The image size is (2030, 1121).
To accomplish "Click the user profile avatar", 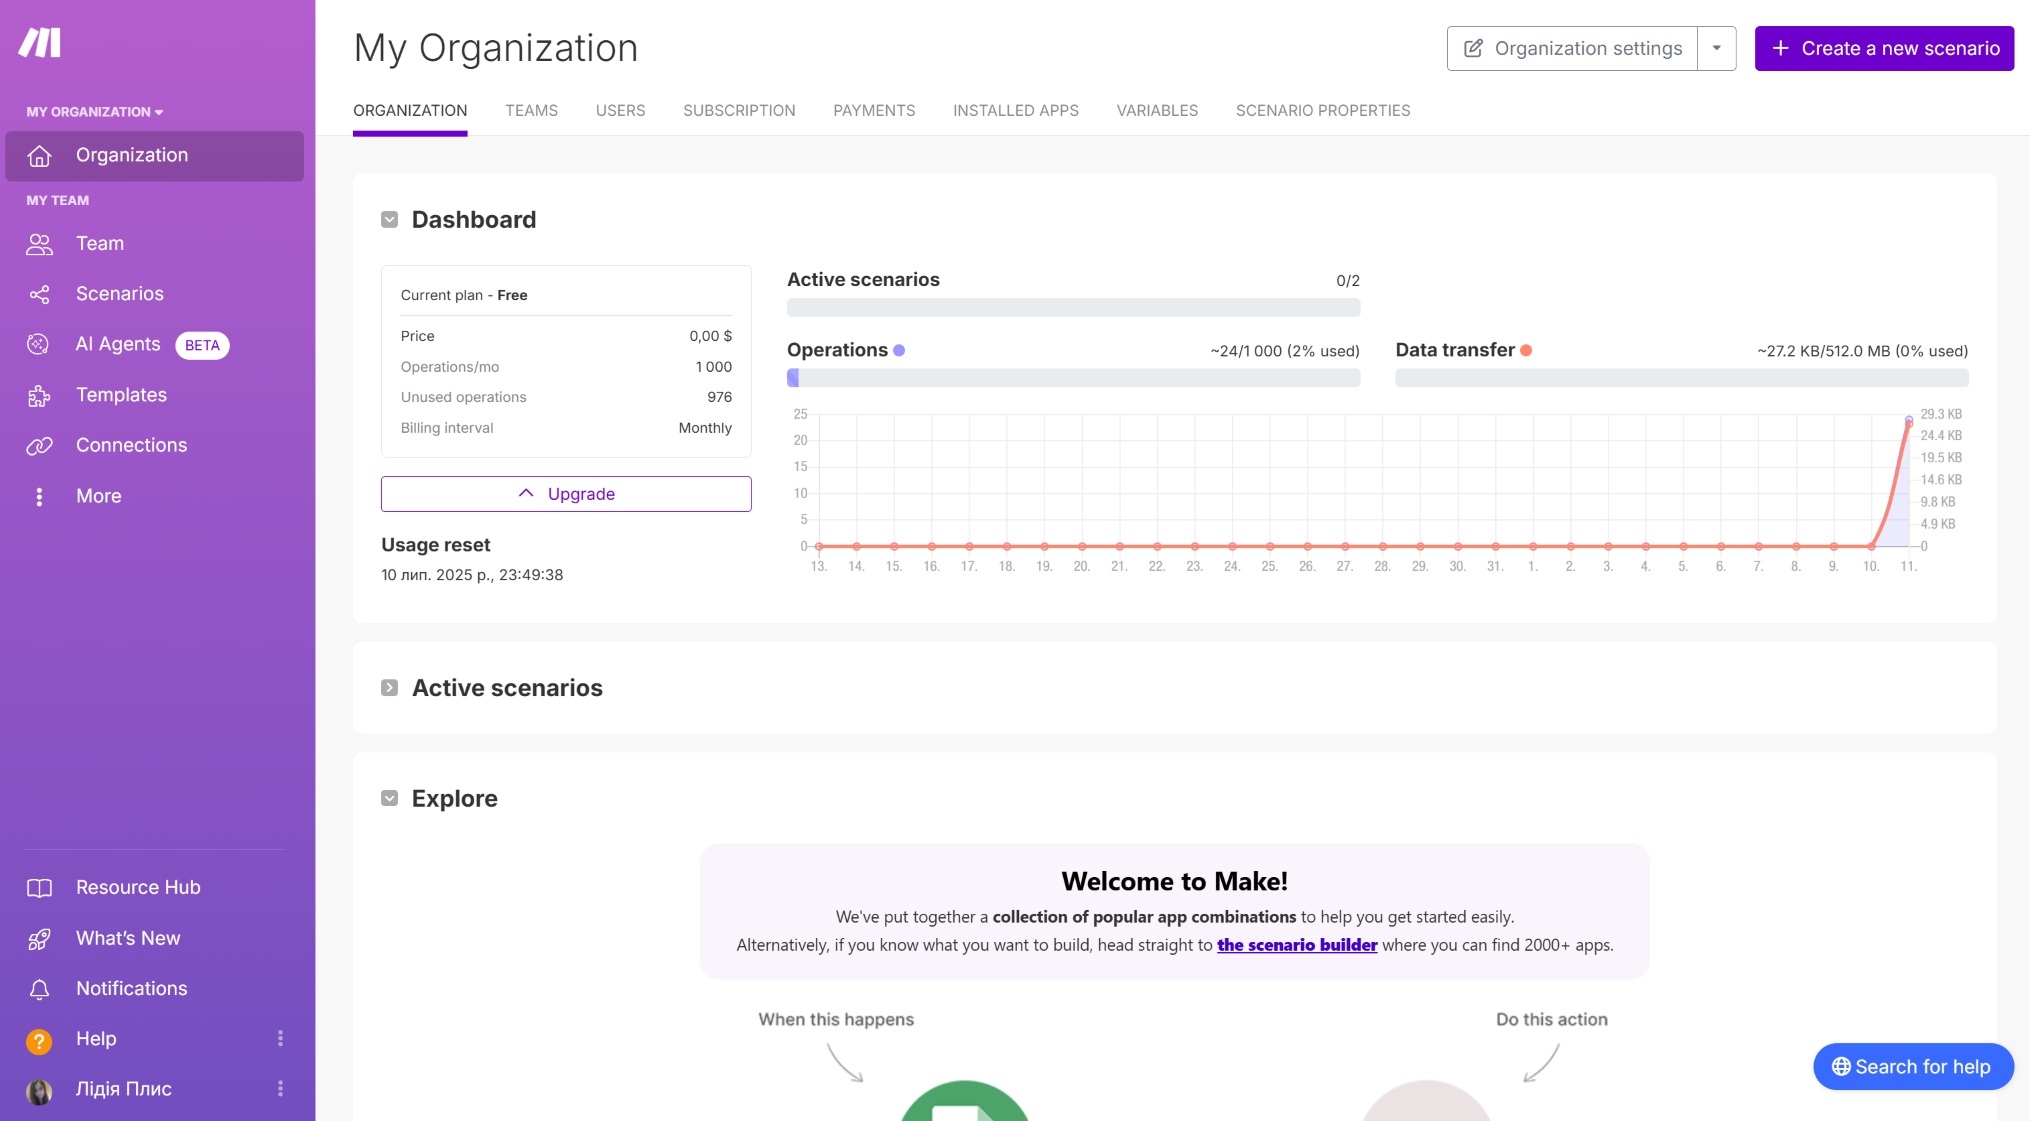I will pyautogui.click(x=39, y=1091).
